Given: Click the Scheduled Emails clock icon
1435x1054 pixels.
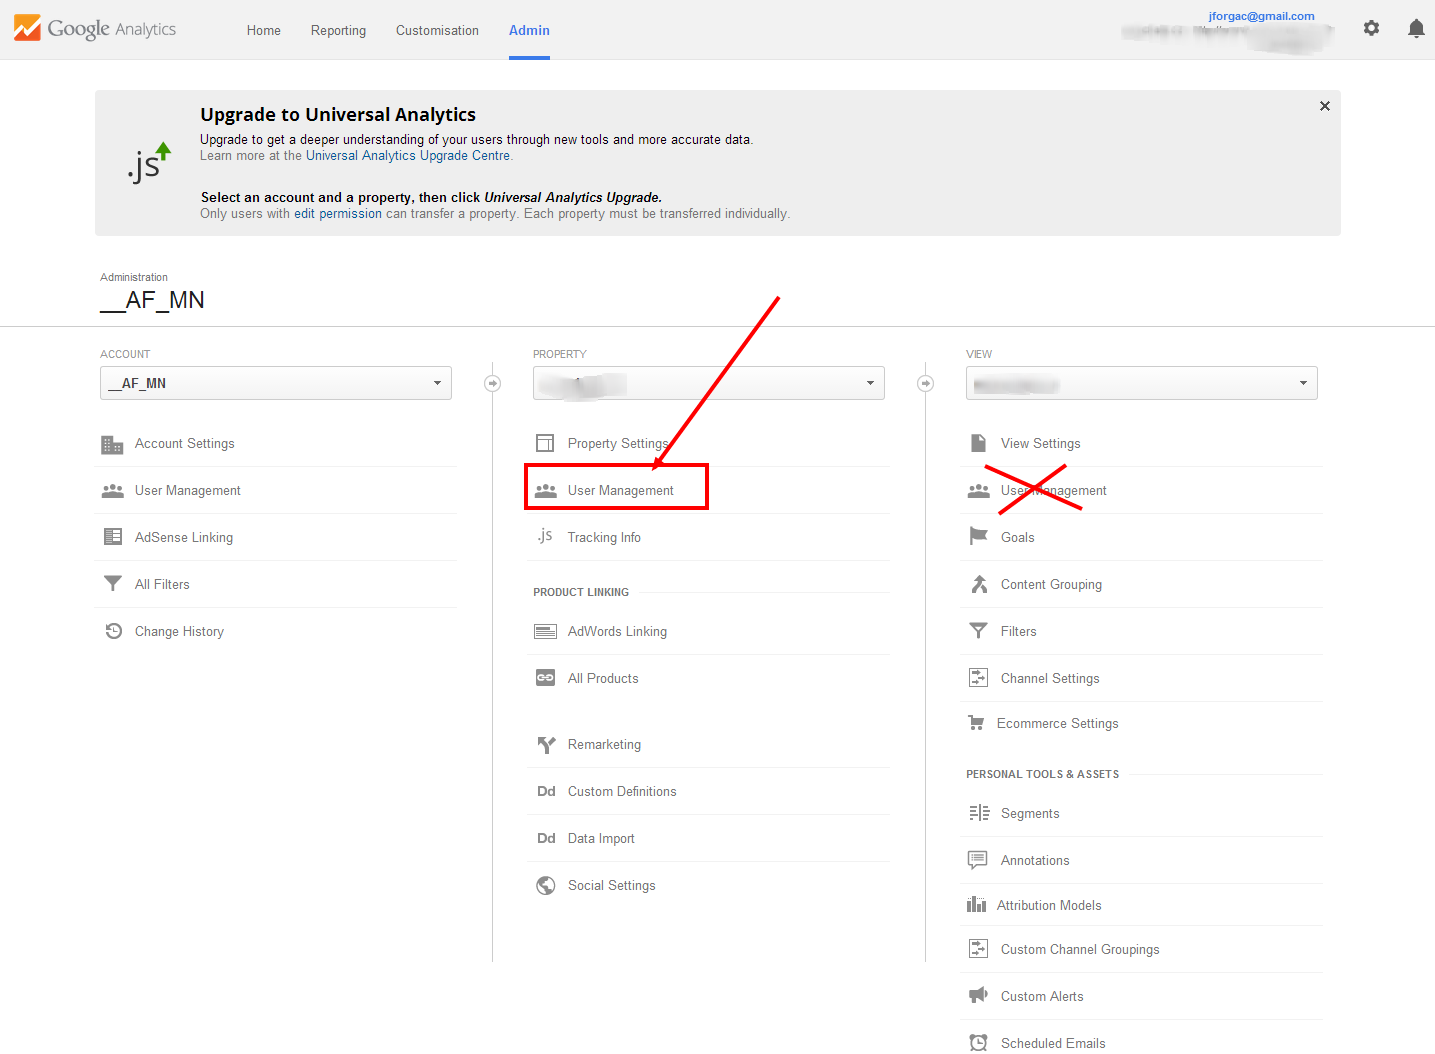Looking at the screenshot, I should click(978, 1043).
